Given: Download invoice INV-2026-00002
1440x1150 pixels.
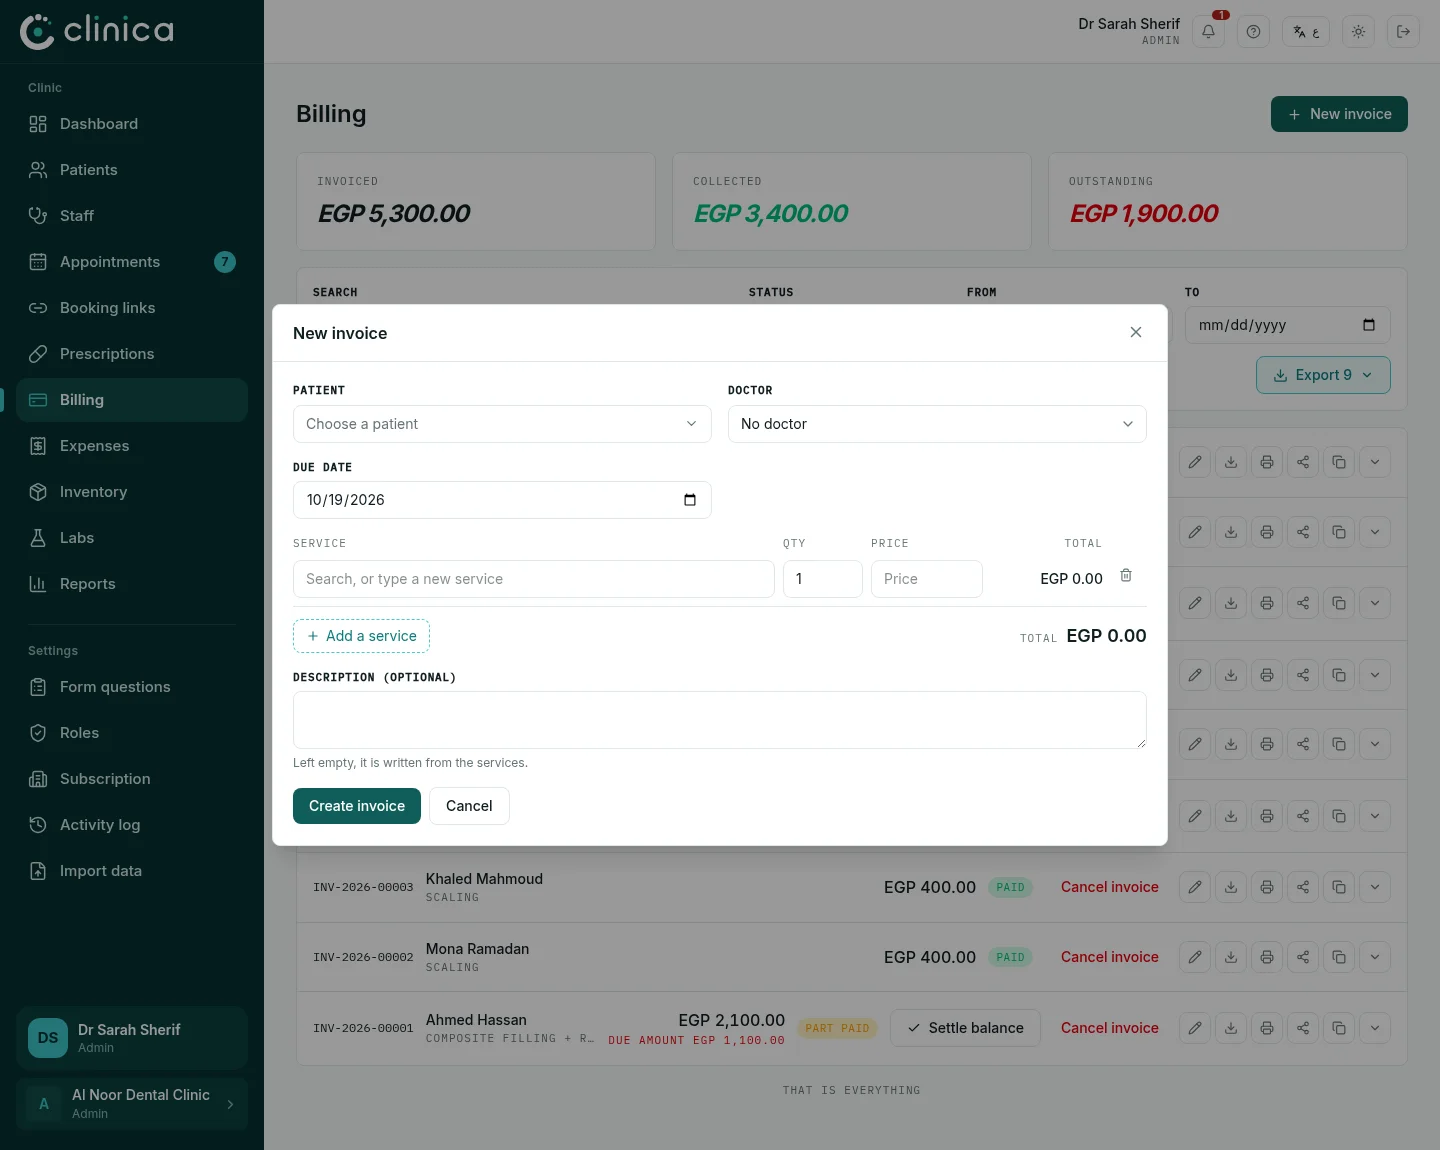Looking at the screenshot, I should [x=1231, y=957].
